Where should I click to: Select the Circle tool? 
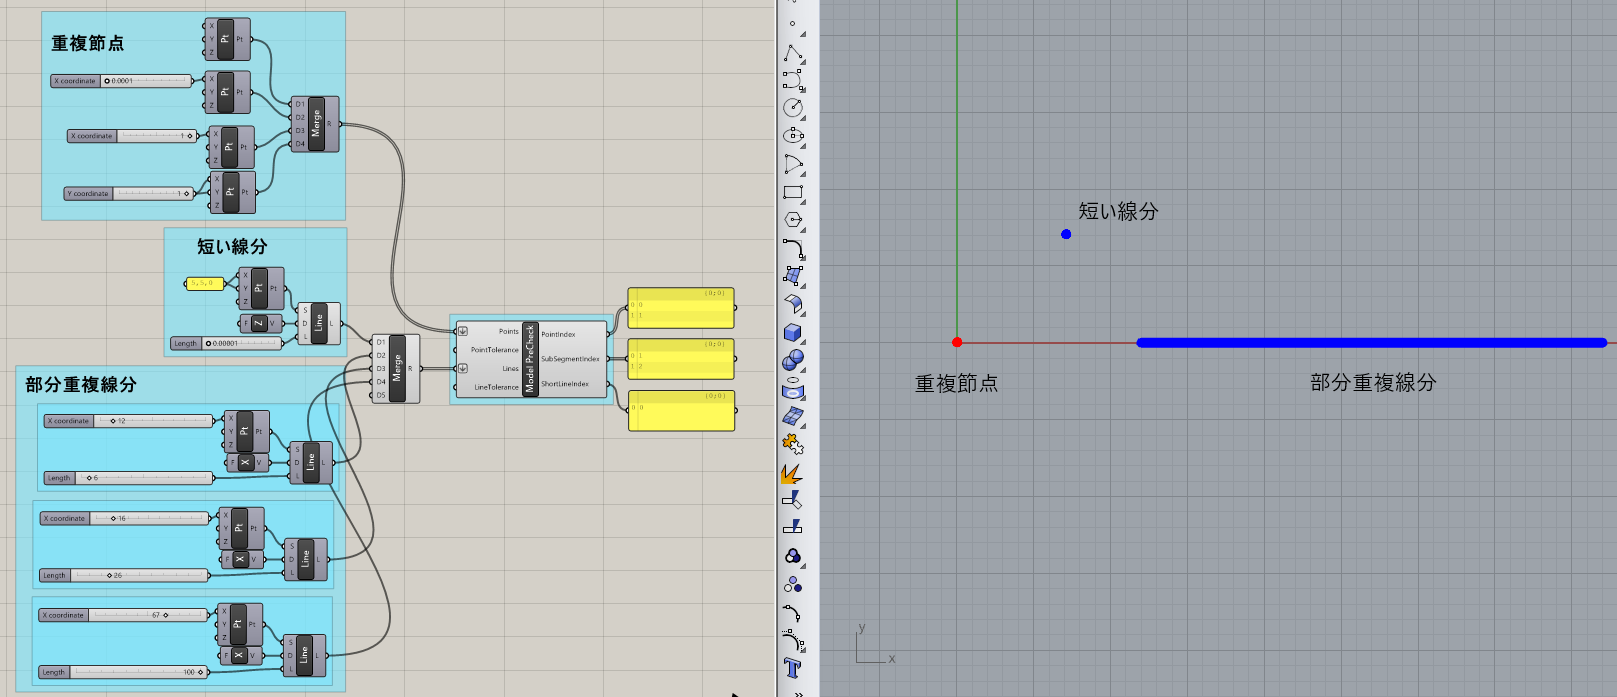(x=793, y=107)
